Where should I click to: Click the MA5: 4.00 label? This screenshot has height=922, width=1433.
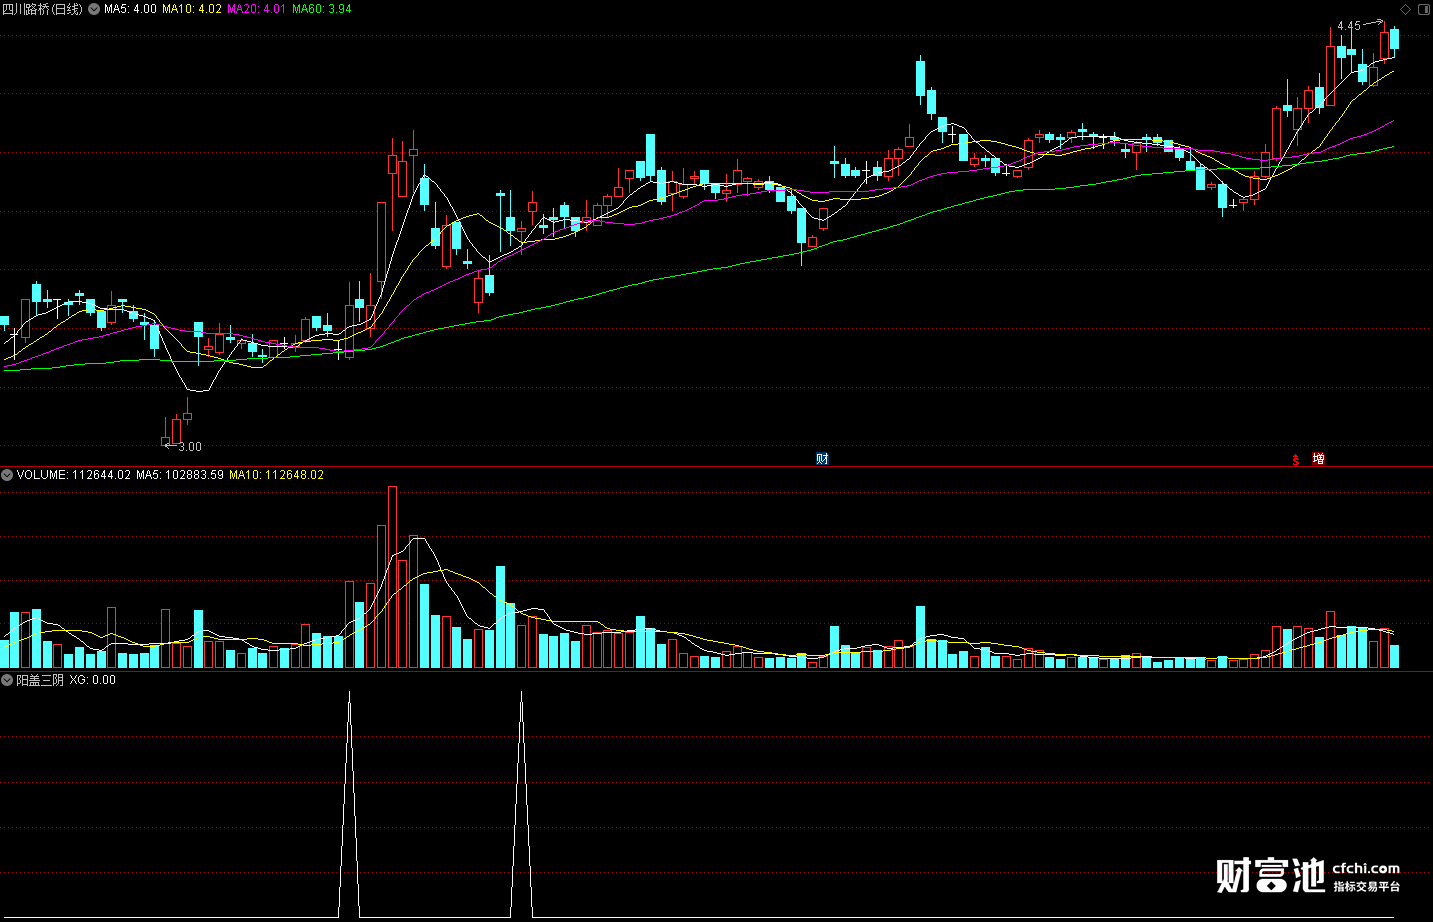pyautogui.click(x=130, y=9)
